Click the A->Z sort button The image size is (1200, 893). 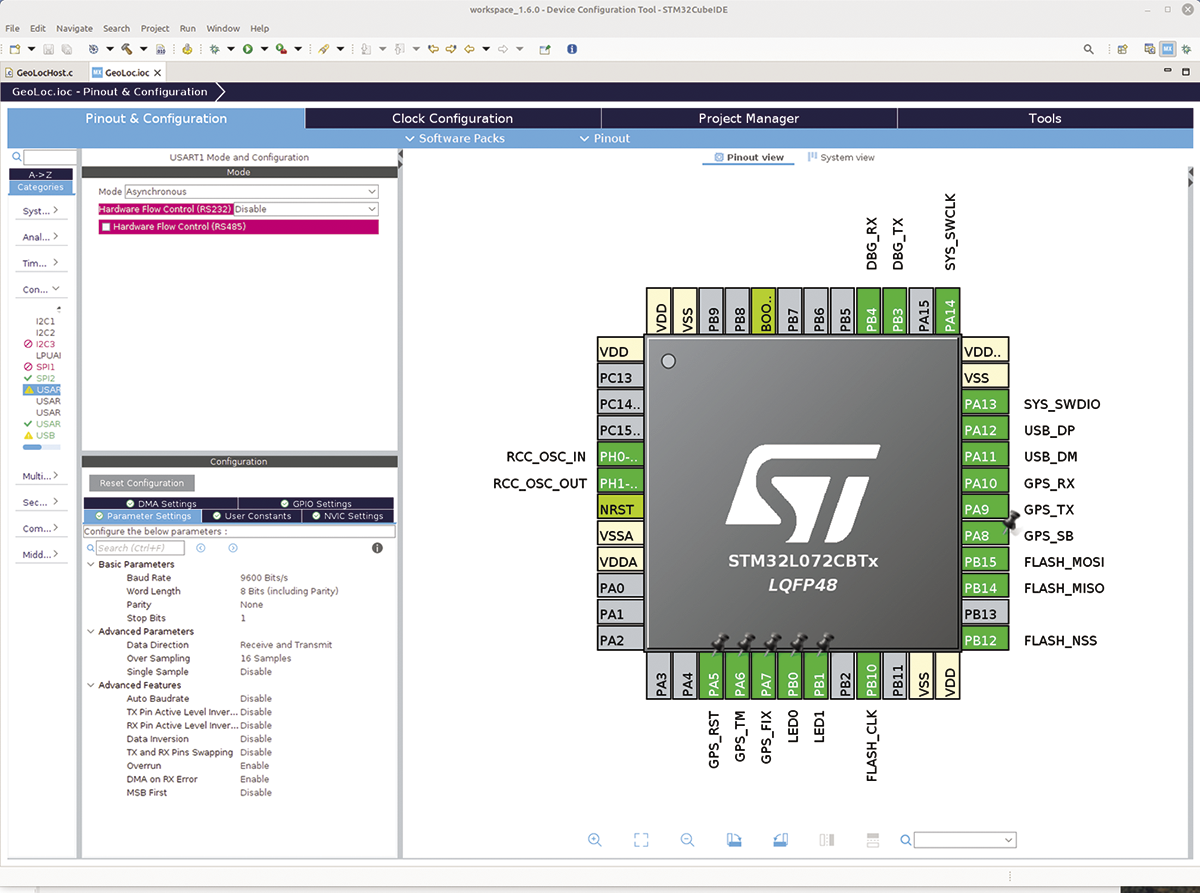pyautogui.click(x=41, y=174)
